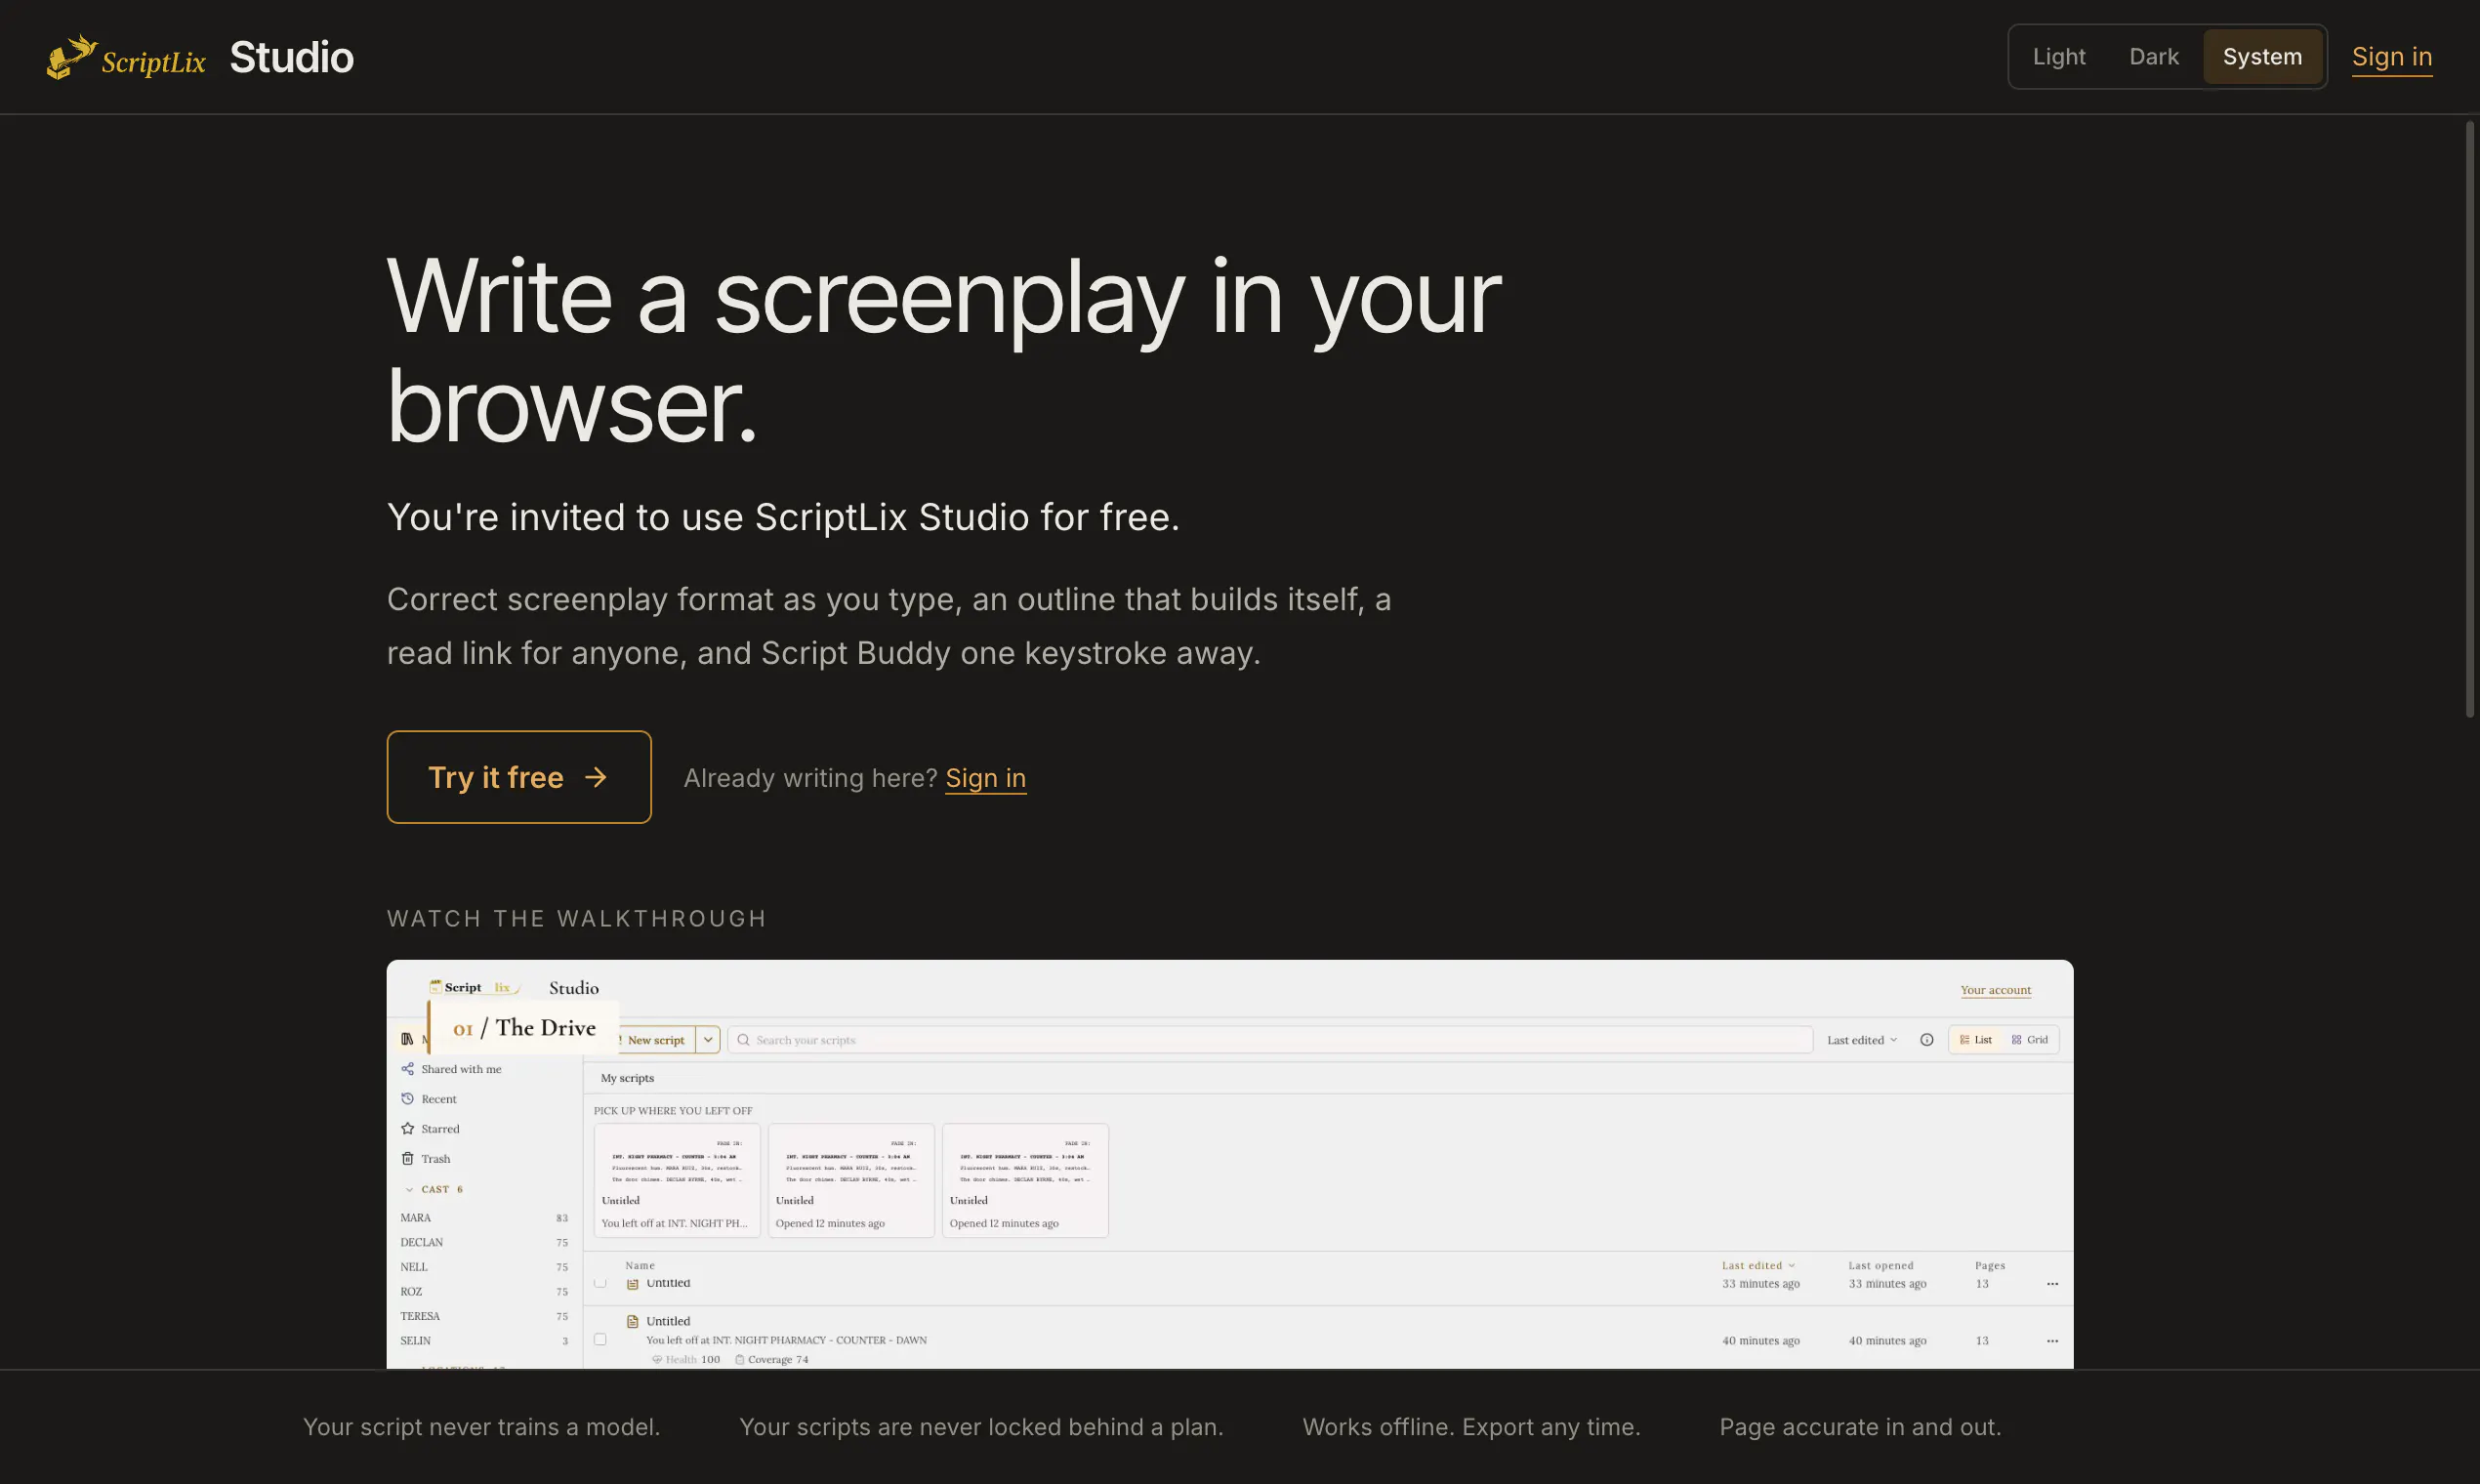
Task: Click 'Works offline. Export any time.' text
Action: click(x=1471, y=1427)
